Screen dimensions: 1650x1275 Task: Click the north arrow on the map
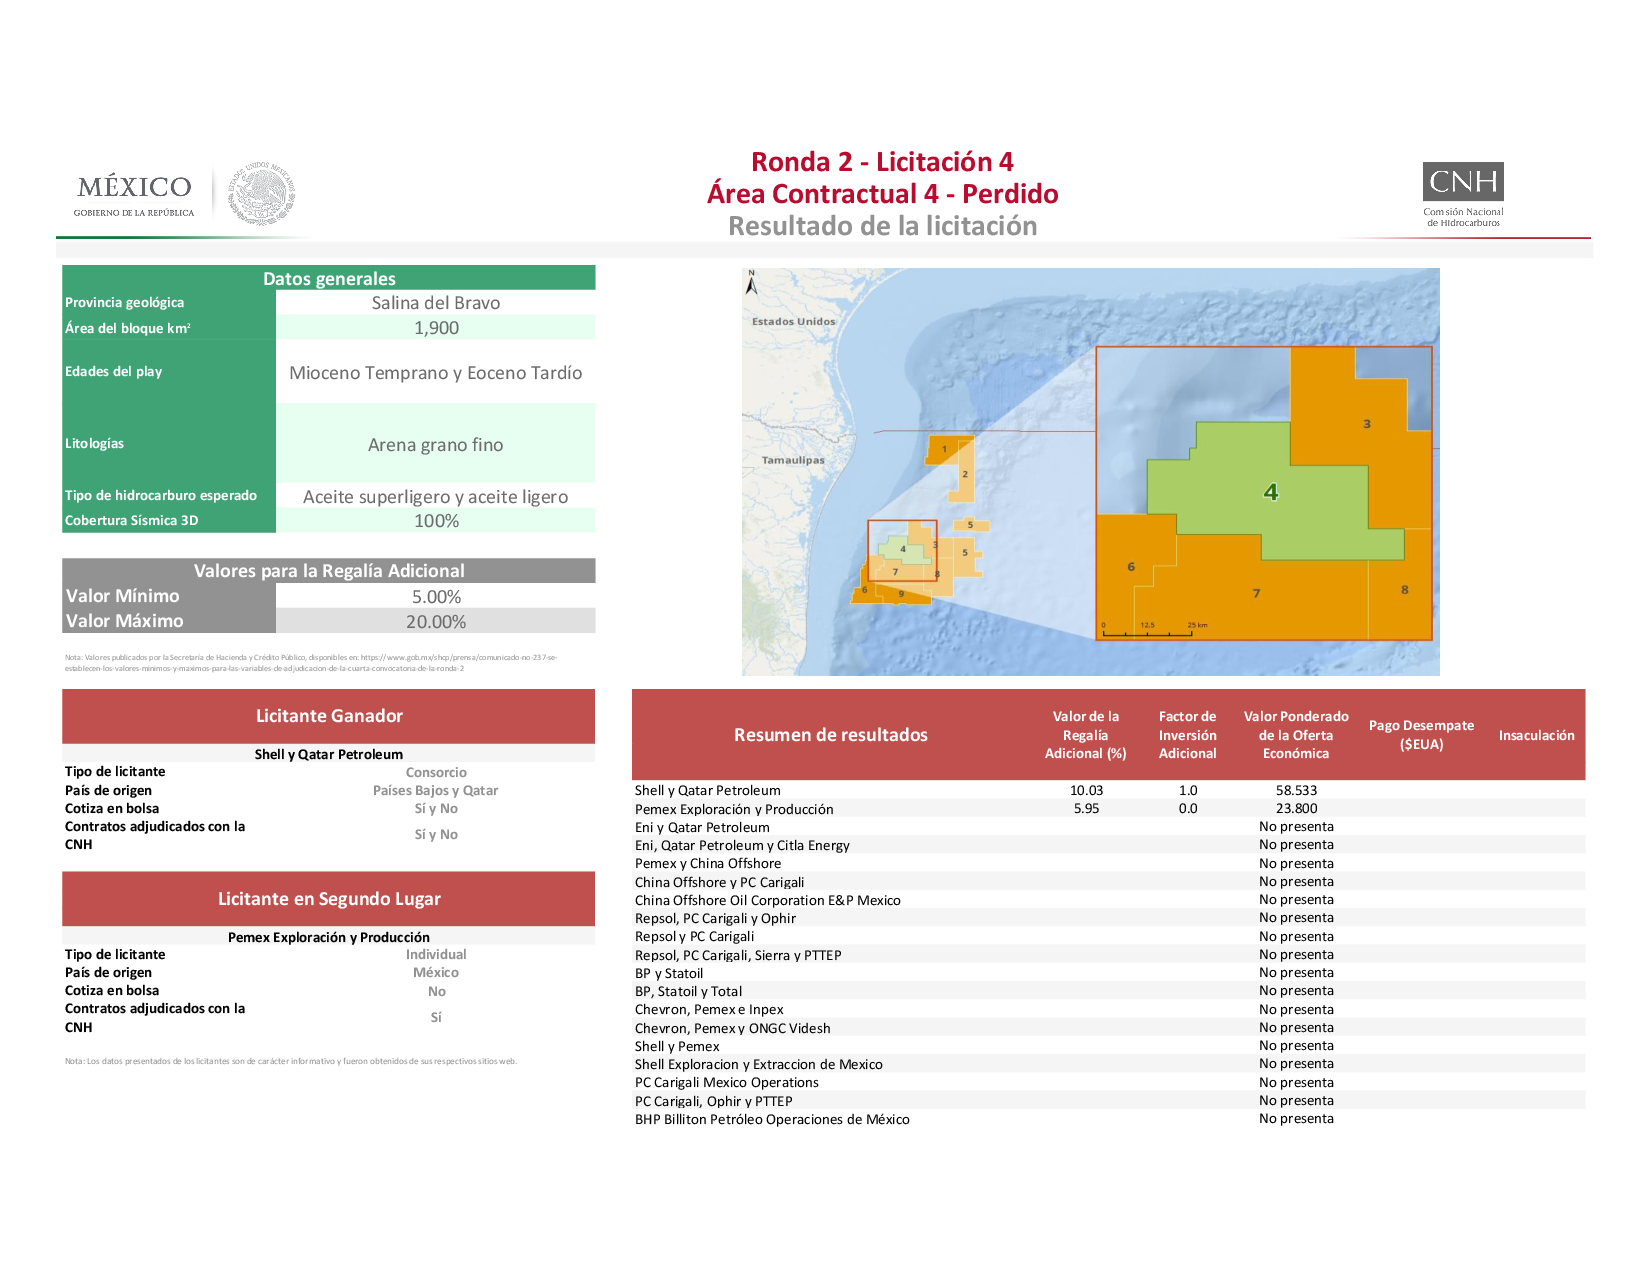click(x=752, y=283)
